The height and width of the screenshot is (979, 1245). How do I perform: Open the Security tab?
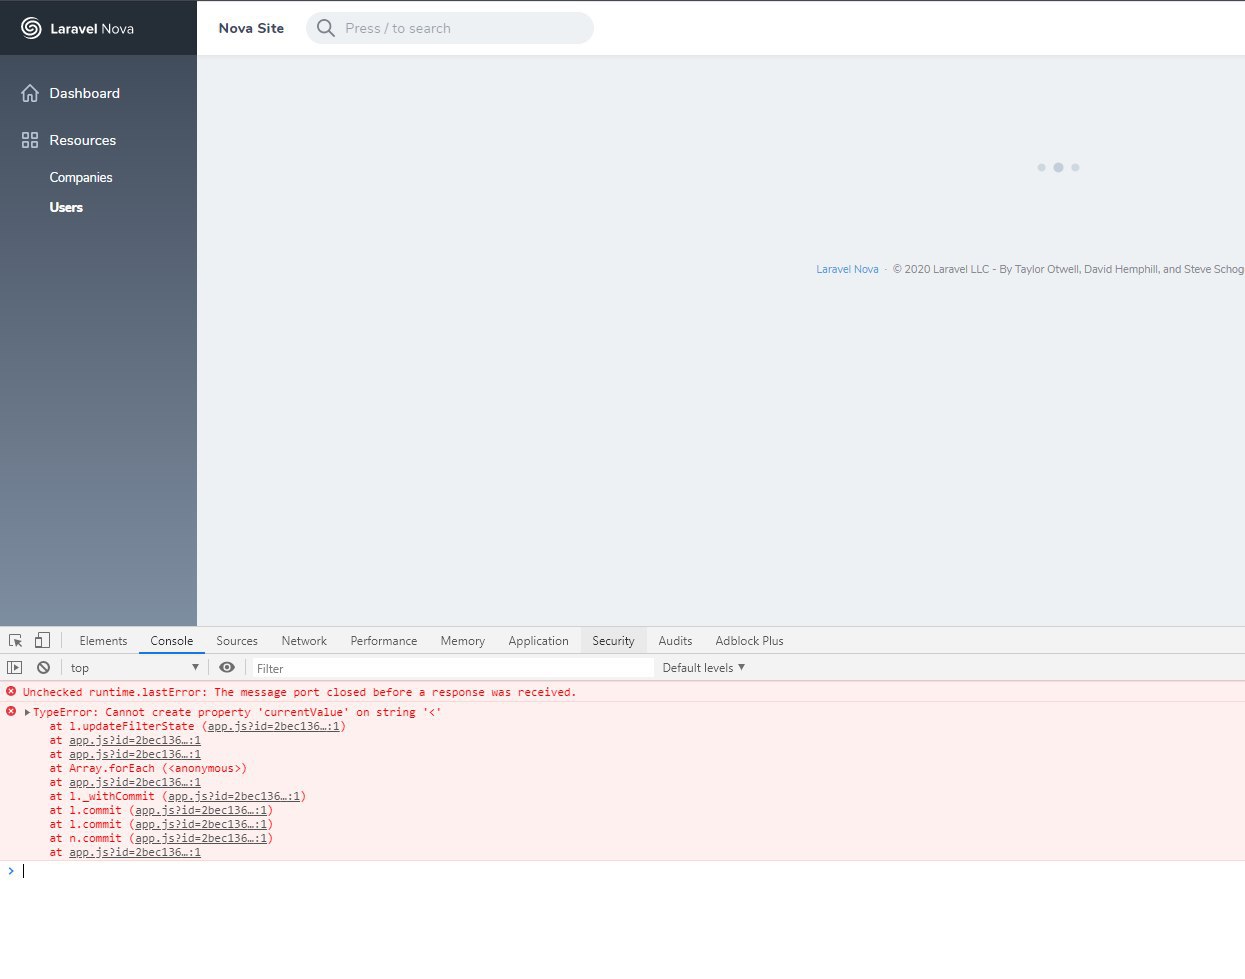click(x=613, y=640)
